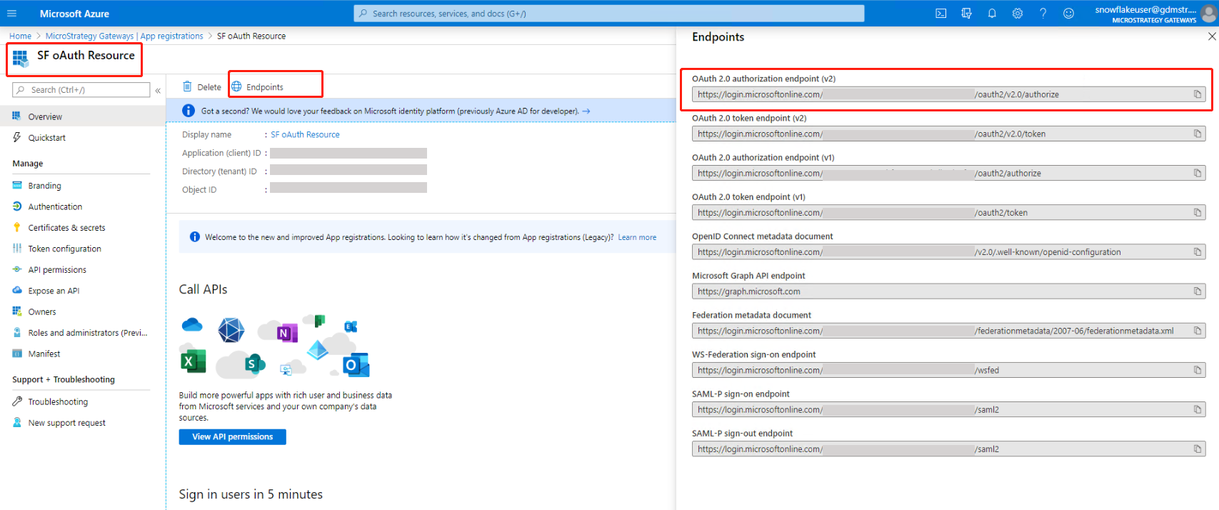Viewport: 1219px width, 510px height.
Task: Close the Endpoints panel
Action: click(x=1211, y=36)
